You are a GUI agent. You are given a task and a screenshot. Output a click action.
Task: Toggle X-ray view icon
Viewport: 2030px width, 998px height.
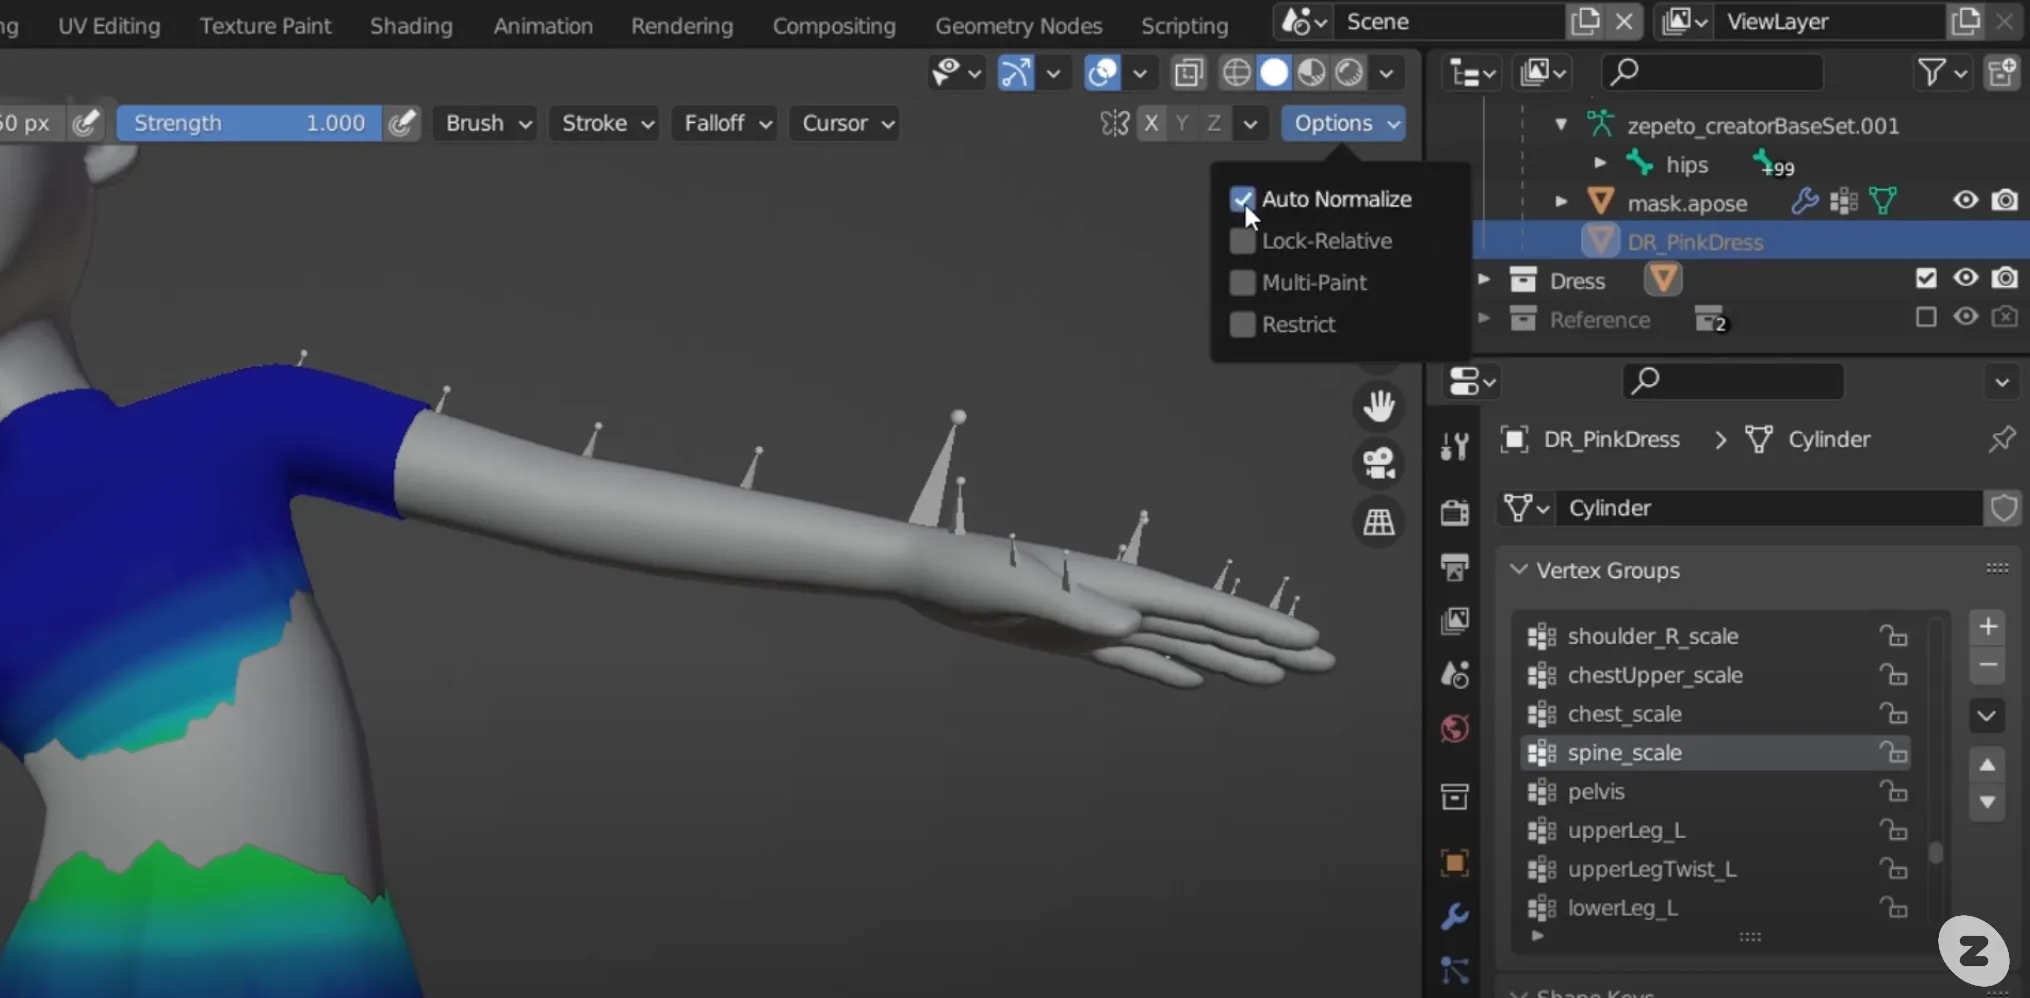point(1188,73)
